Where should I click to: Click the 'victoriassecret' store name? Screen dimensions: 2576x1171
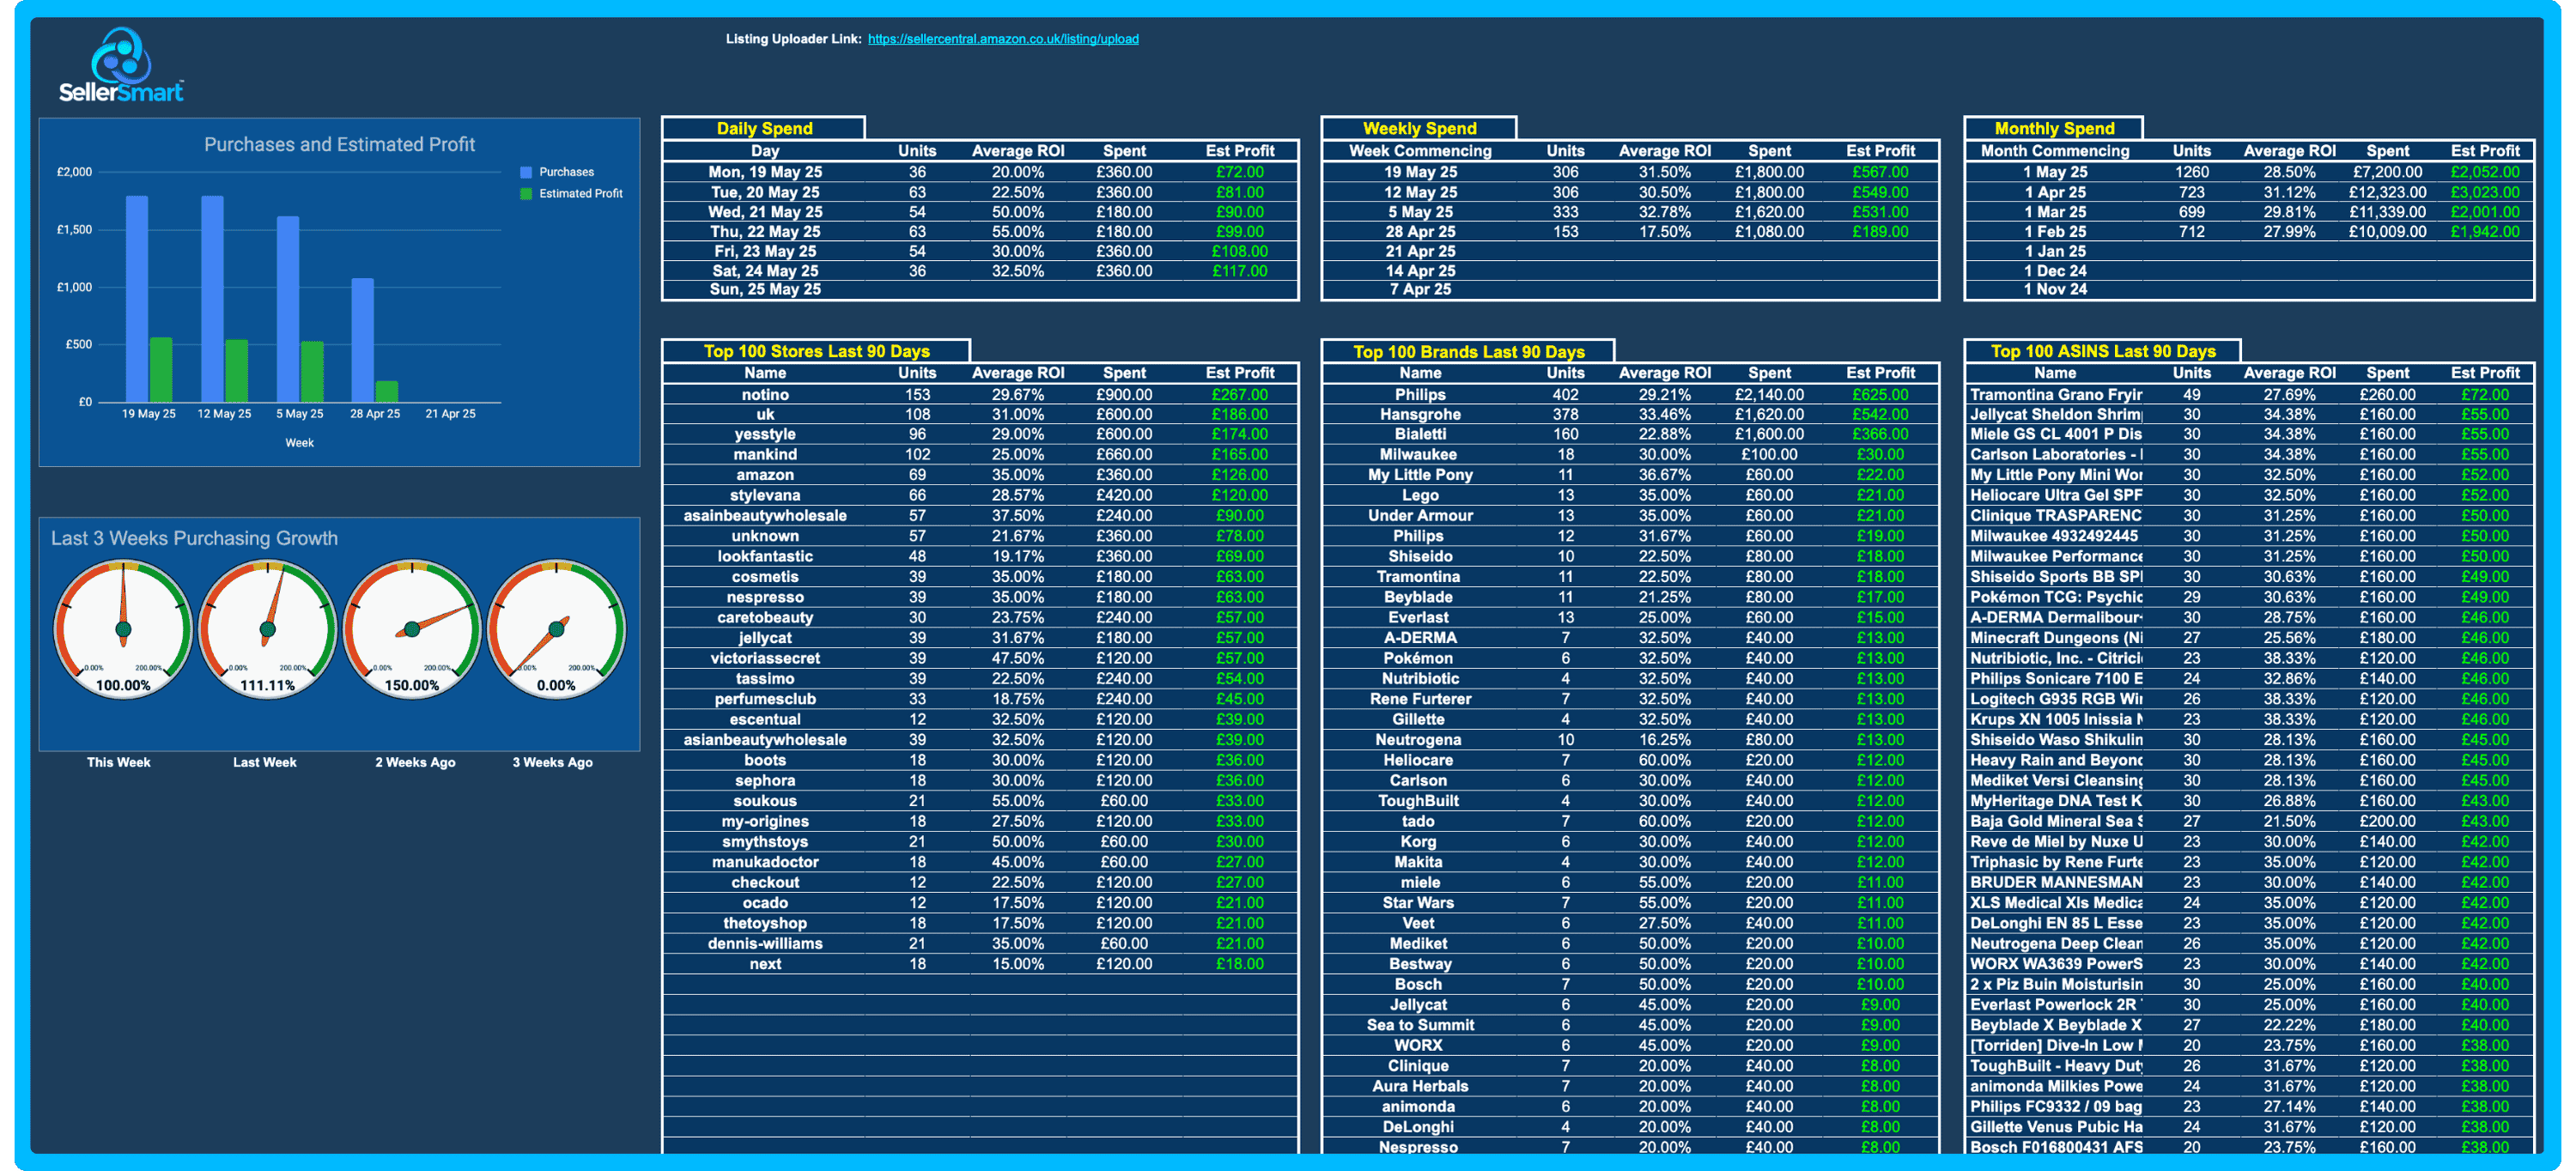(765, 658)
